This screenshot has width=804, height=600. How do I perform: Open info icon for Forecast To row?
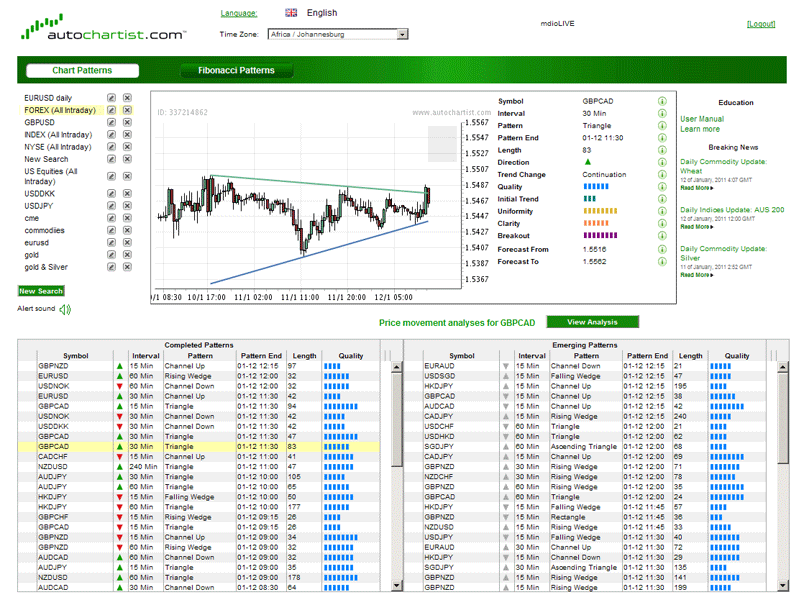pyautogui.click(x=662, y=262)
